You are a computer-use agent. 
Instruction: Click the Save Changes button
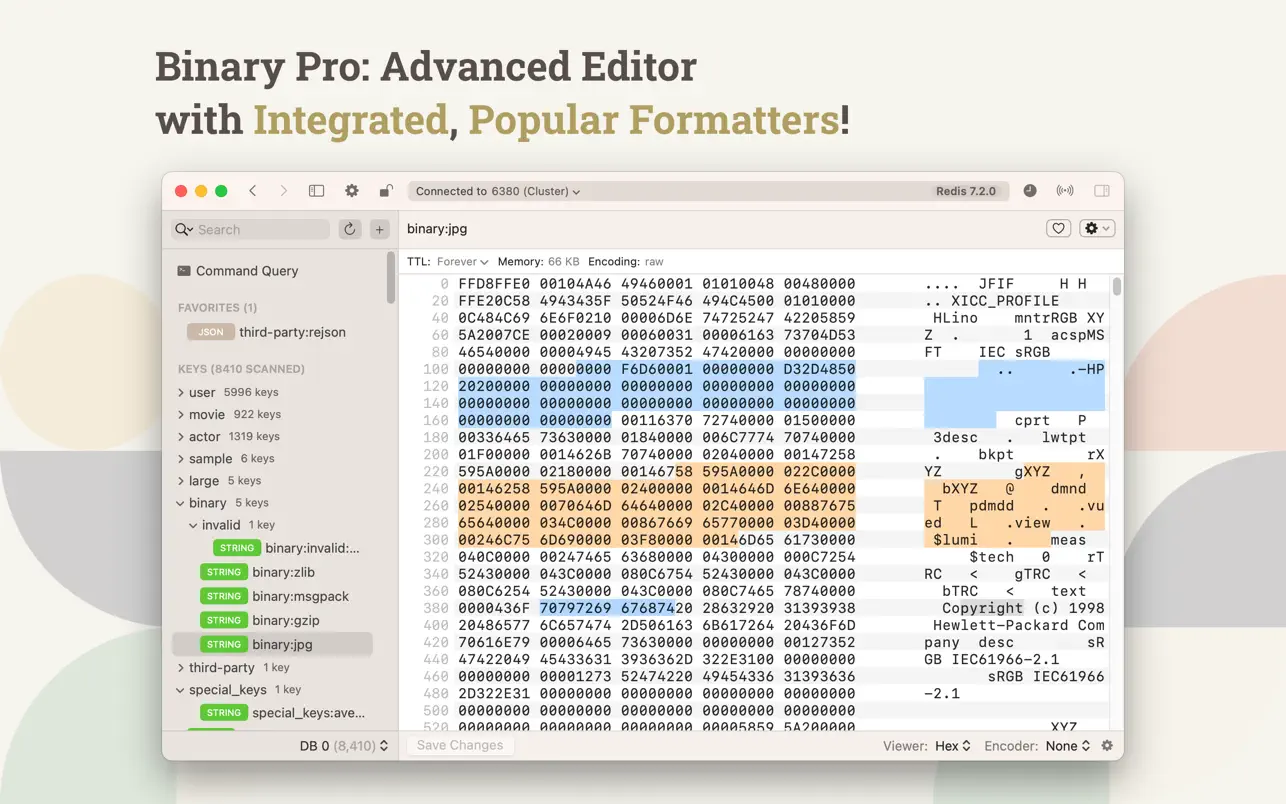pyautogui.click(x=459, y=745)
